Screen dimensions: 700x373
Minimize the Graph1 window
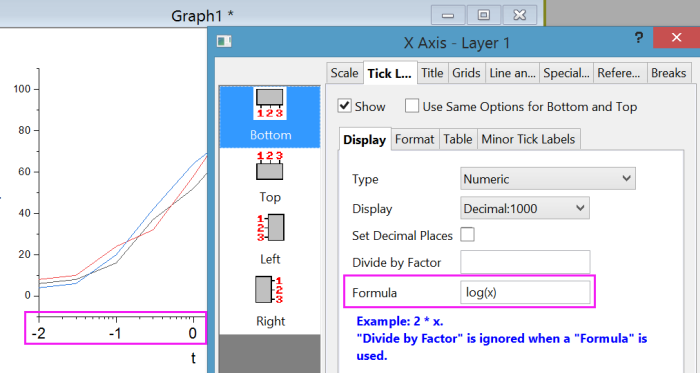[448, 15]
